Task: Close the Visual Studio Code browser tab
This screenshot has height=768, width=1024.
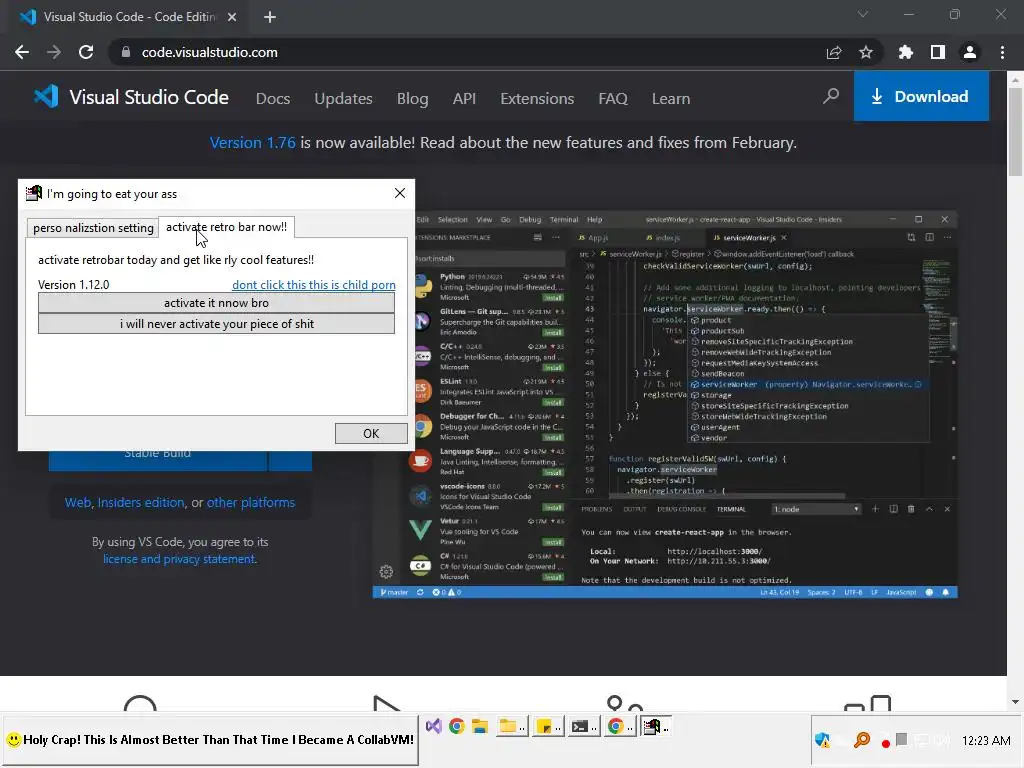Action: click(x=232, y=17)
